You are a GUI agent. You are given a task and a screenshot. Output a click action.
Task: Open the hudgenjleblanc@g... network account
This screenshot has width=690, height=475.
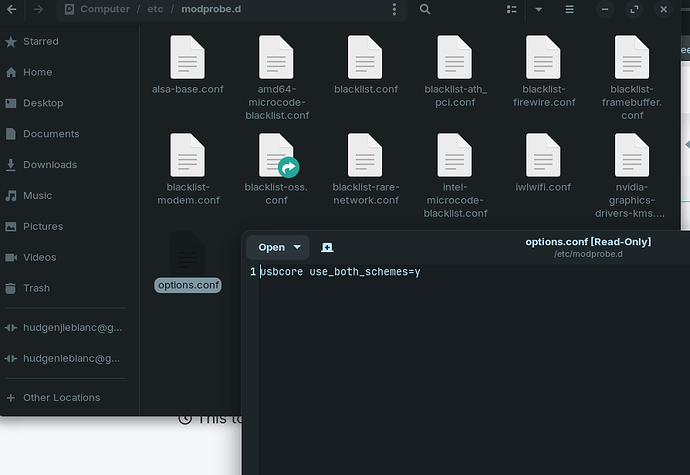pos(68,328)
